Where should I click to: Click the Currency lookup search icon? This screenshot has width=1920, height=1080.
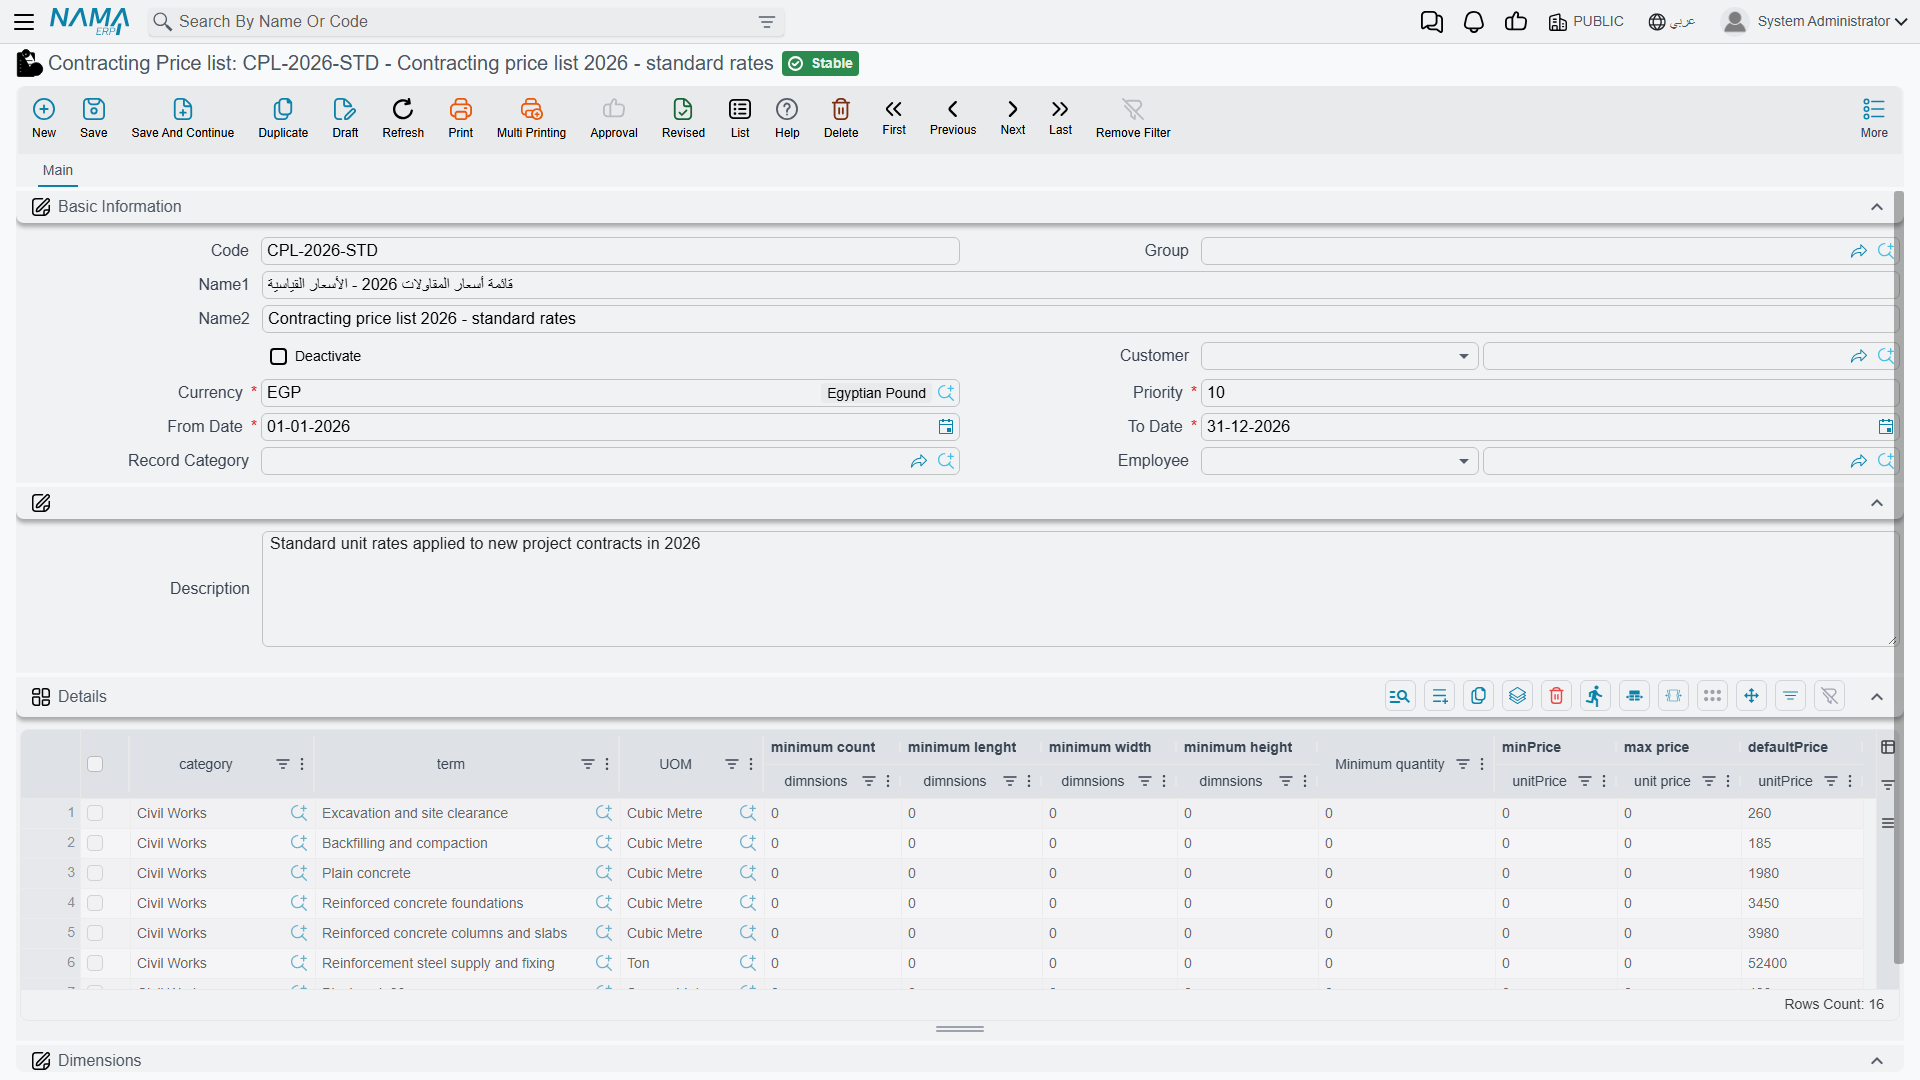click(946, 393)
